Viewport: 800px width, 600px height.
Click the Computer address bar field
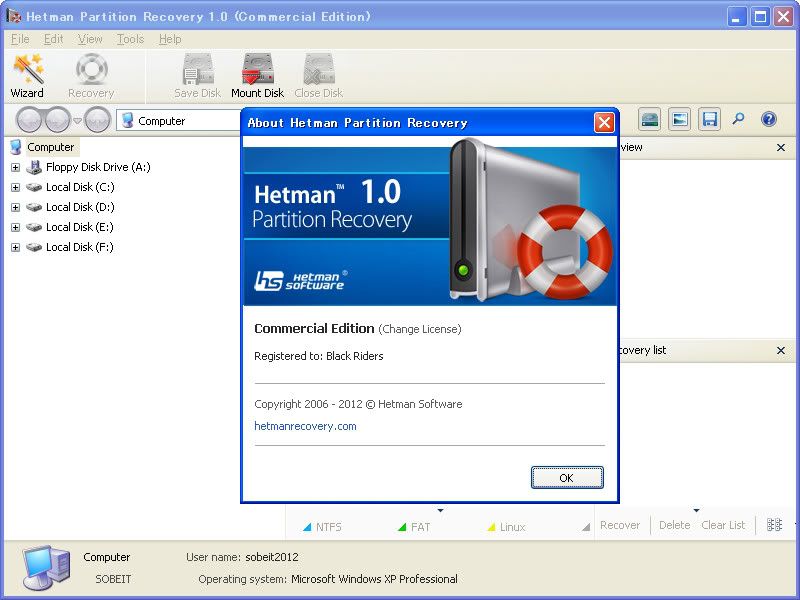point(179,121)
